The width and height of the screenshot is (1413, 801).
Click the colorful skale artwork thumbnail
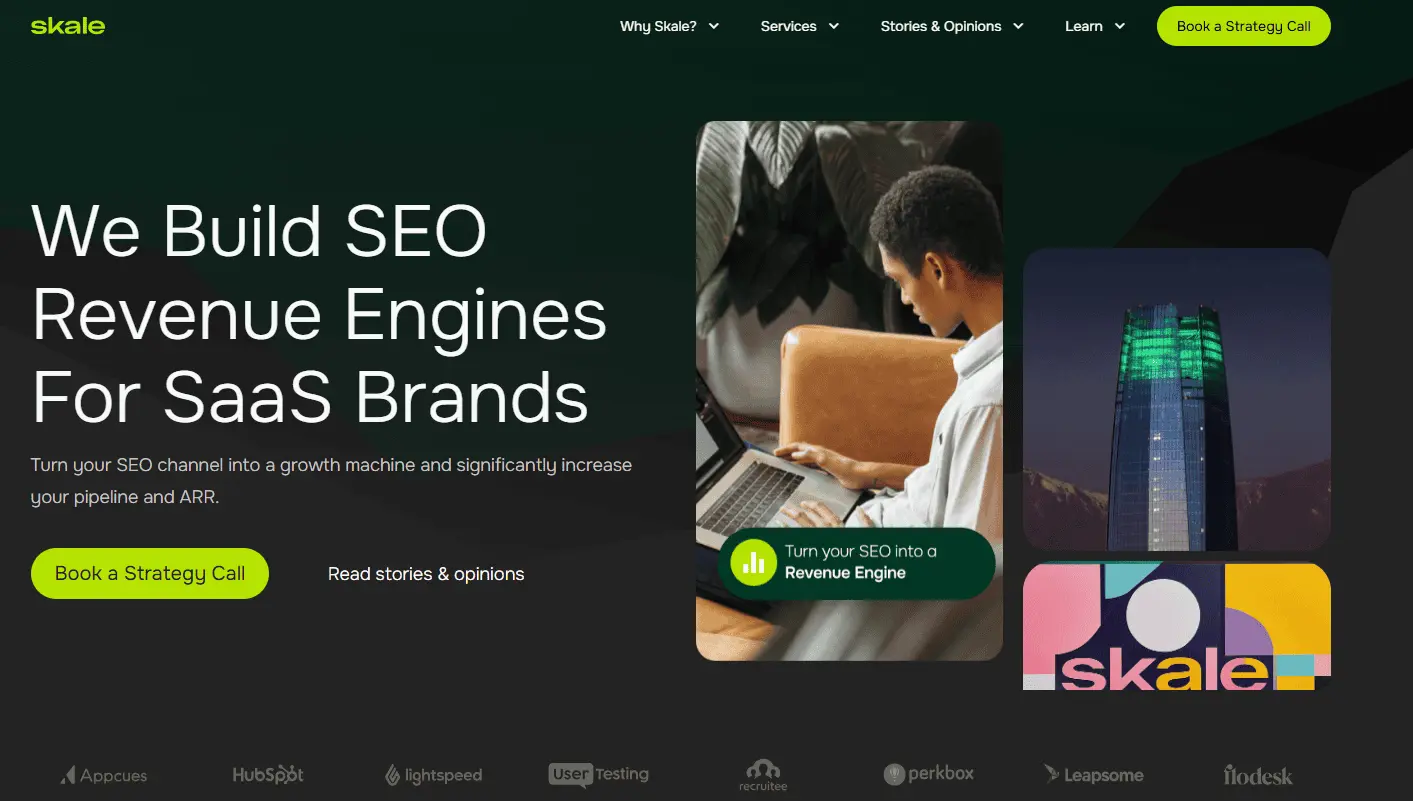coord(1176,626)
